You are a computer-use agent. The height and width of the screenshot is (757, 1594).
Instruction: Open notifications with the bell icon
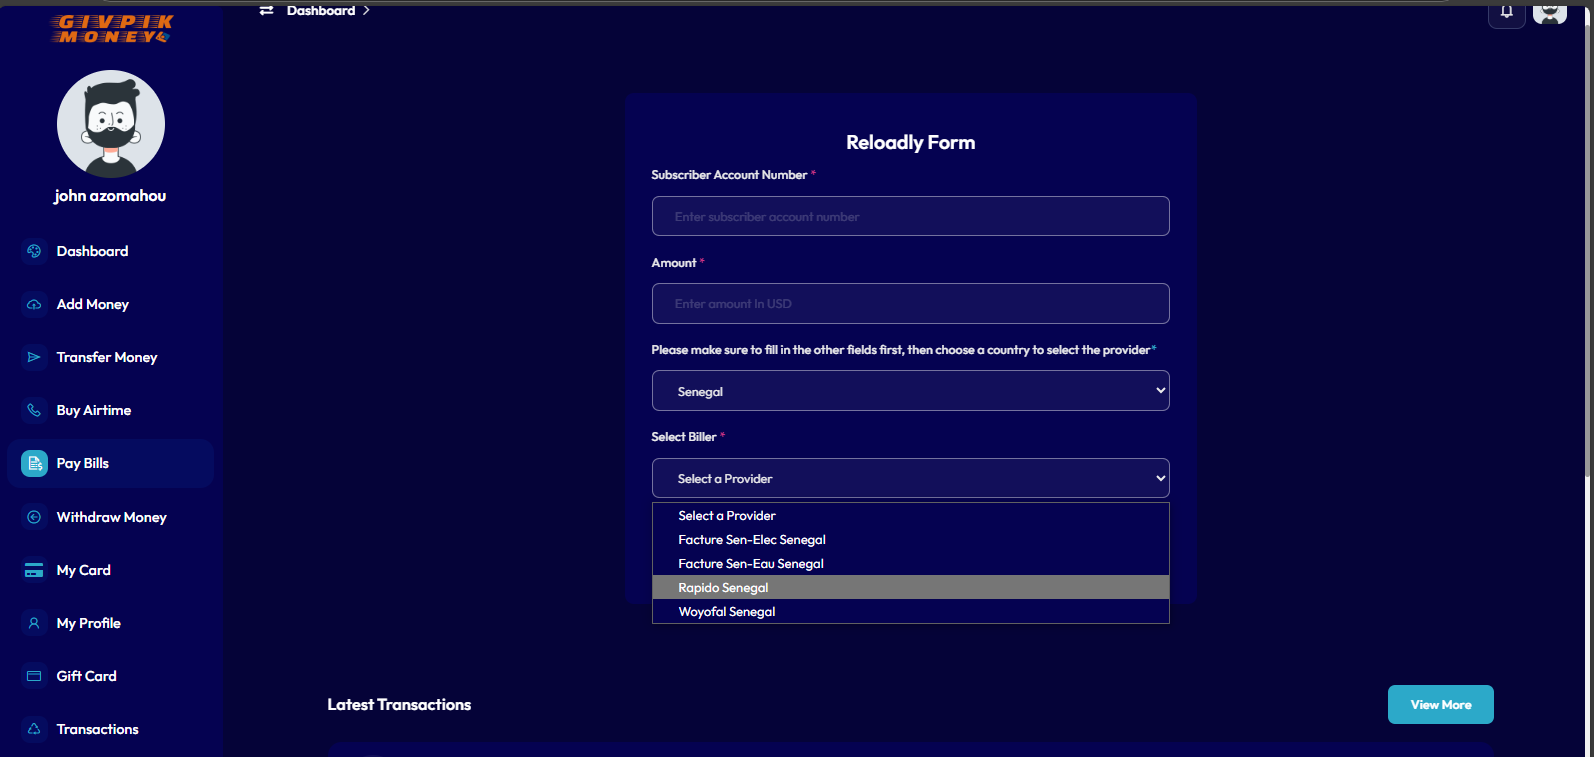(1506, 12)
